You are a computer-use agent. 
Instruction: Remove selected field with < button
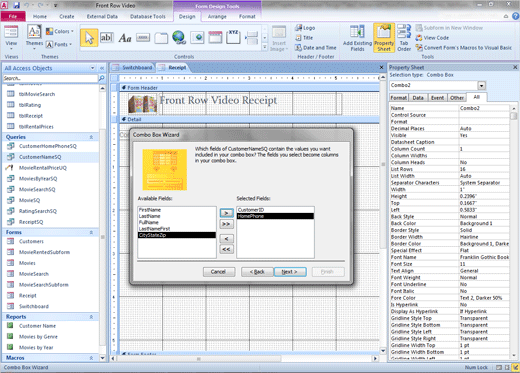[x=226, y=239]
